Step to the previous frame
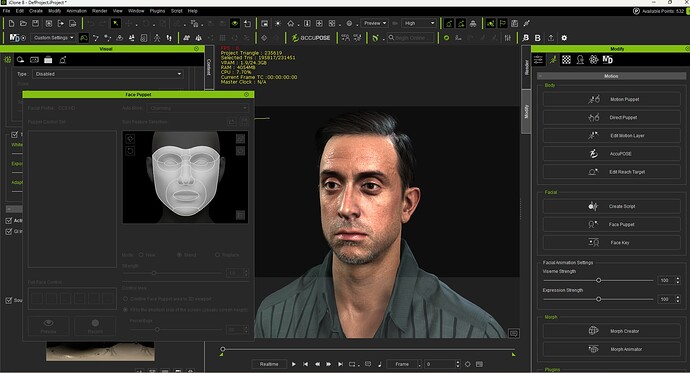The width and height of the screenshot is (690, 373). pos(317,364)
